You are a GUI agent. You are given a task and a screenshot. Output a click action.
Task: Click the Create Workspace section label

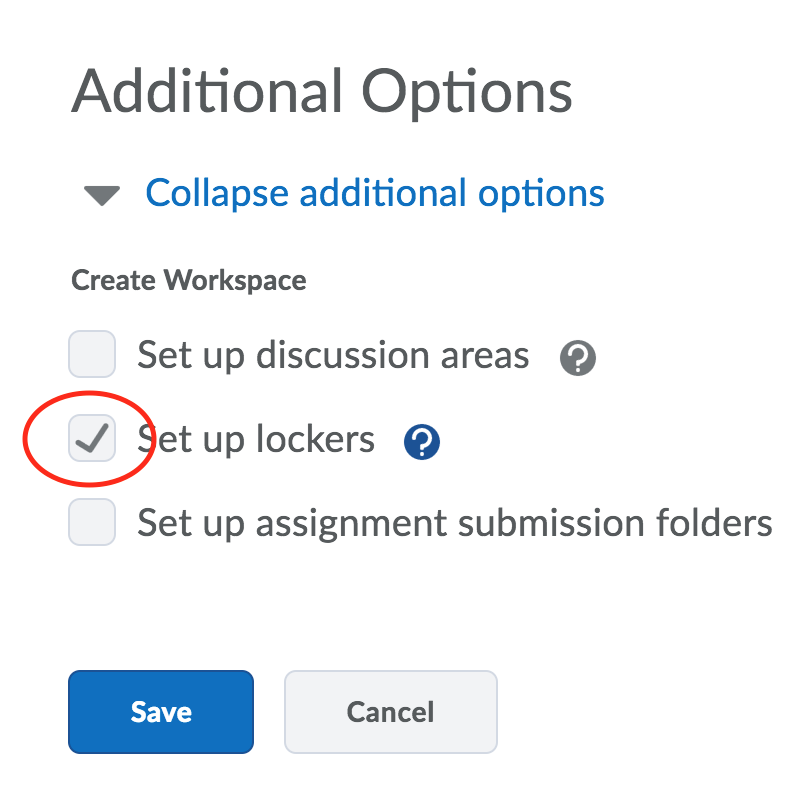point(189,281)
